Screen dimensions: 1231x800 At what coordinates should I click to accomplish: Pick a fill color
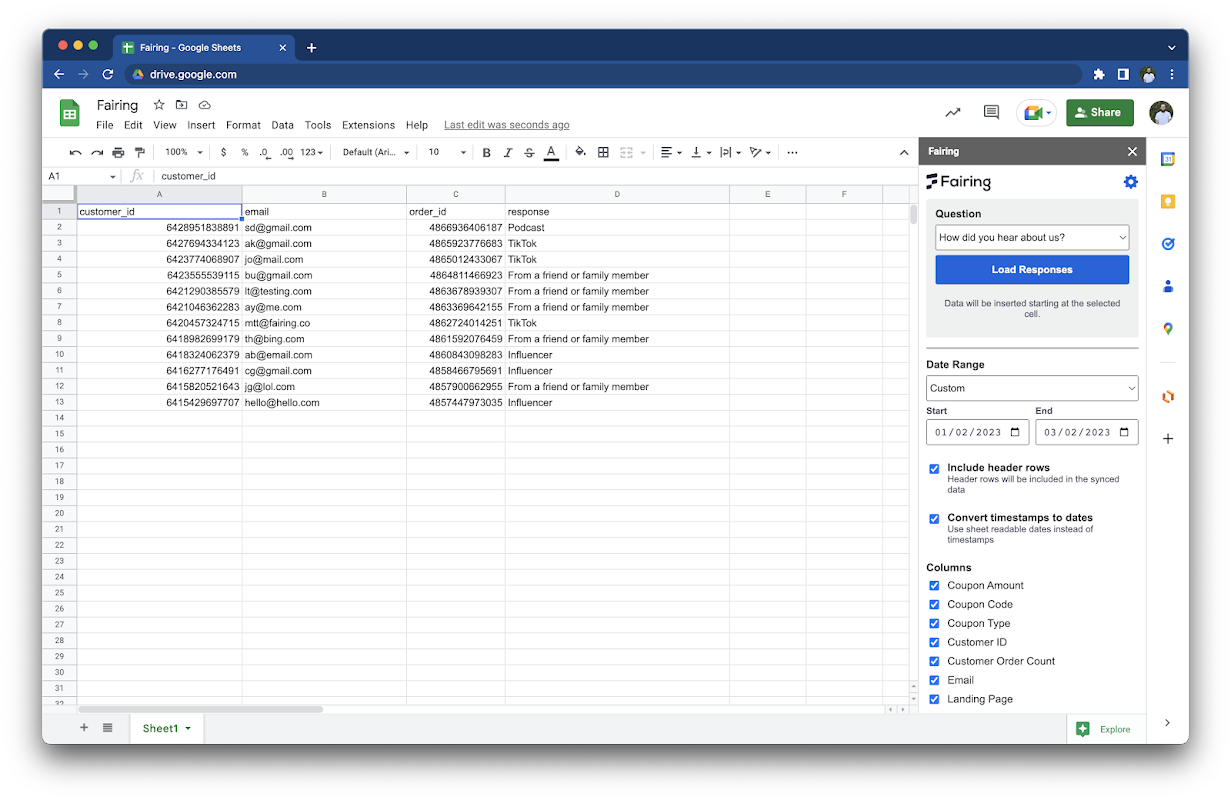pyautogui.click(x=580, y=153)
